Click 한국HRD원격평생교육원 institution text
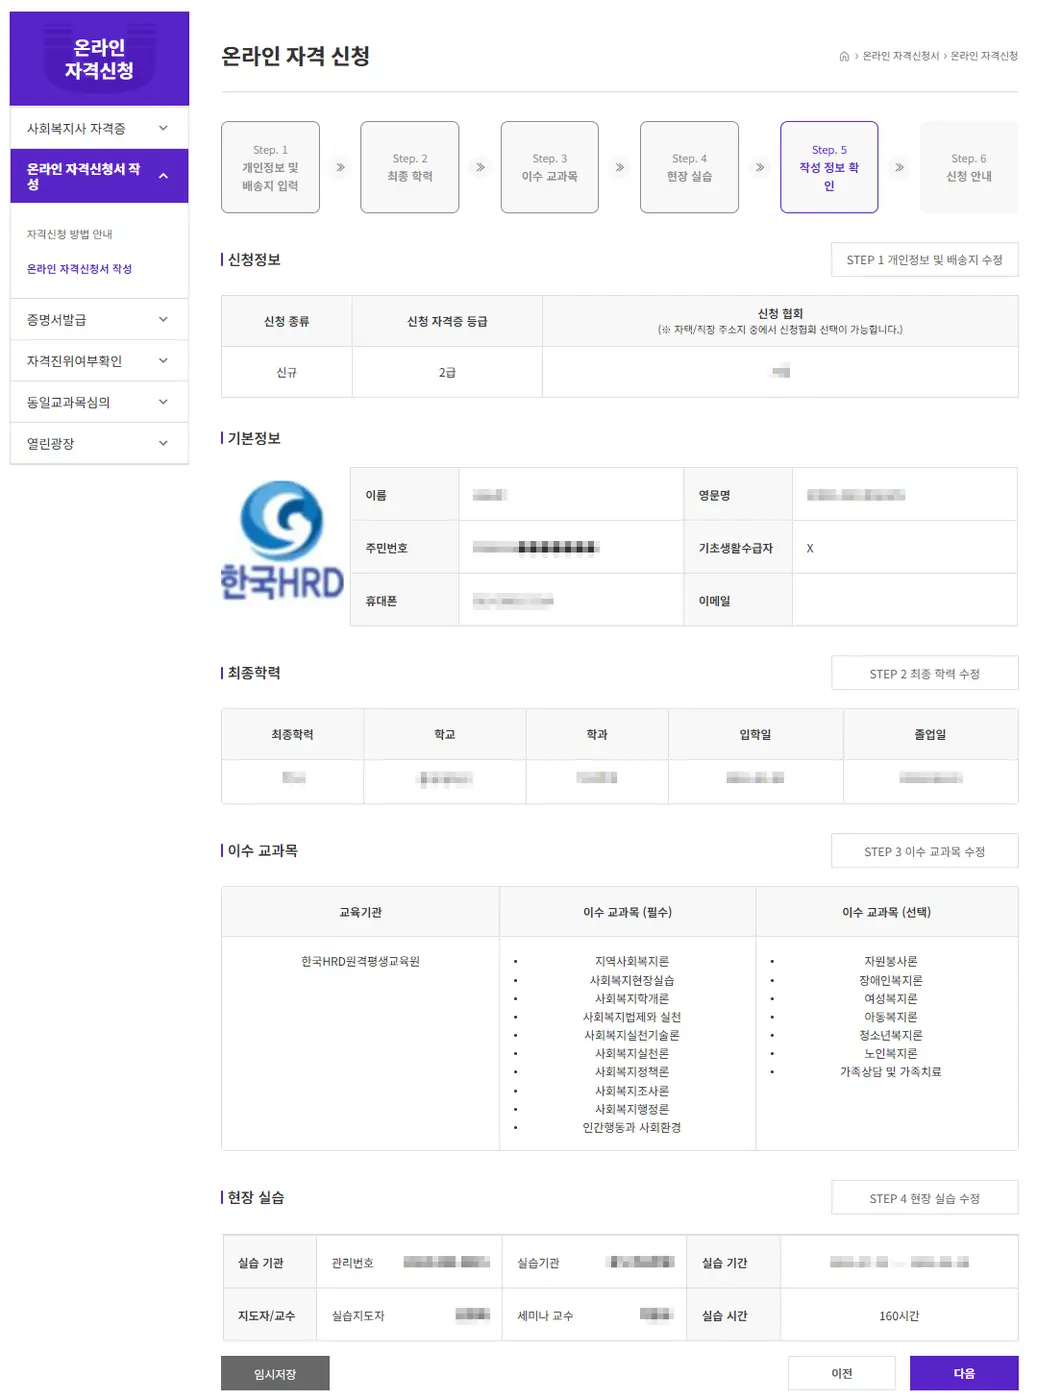 360,961
